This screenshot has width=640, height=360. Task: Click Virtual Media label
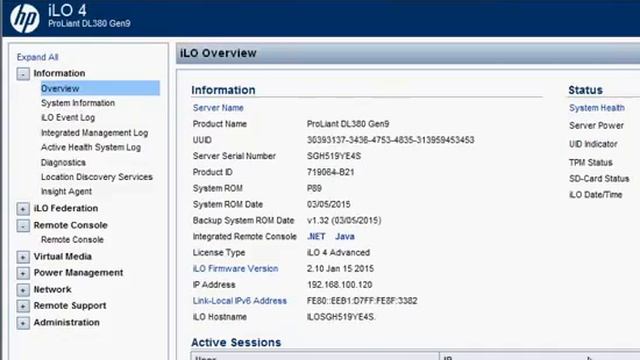click(62, 256)
